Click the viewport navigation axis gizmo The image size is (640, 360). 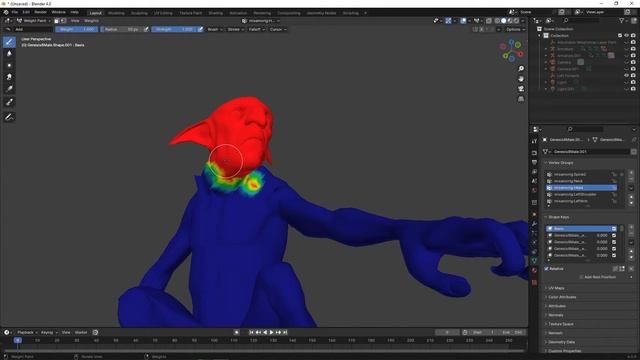511,51
